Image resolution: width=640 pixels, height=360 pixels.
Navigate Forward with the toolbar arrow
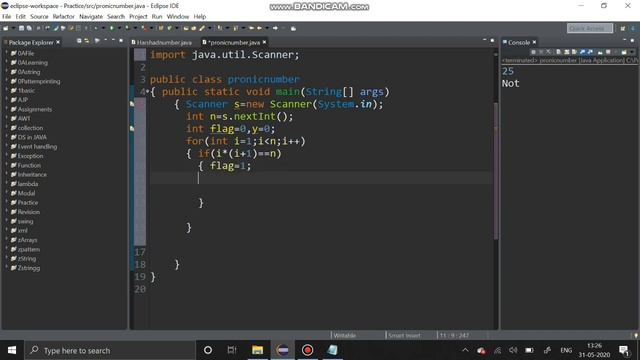pyautogui.click(x=275, y=28)
